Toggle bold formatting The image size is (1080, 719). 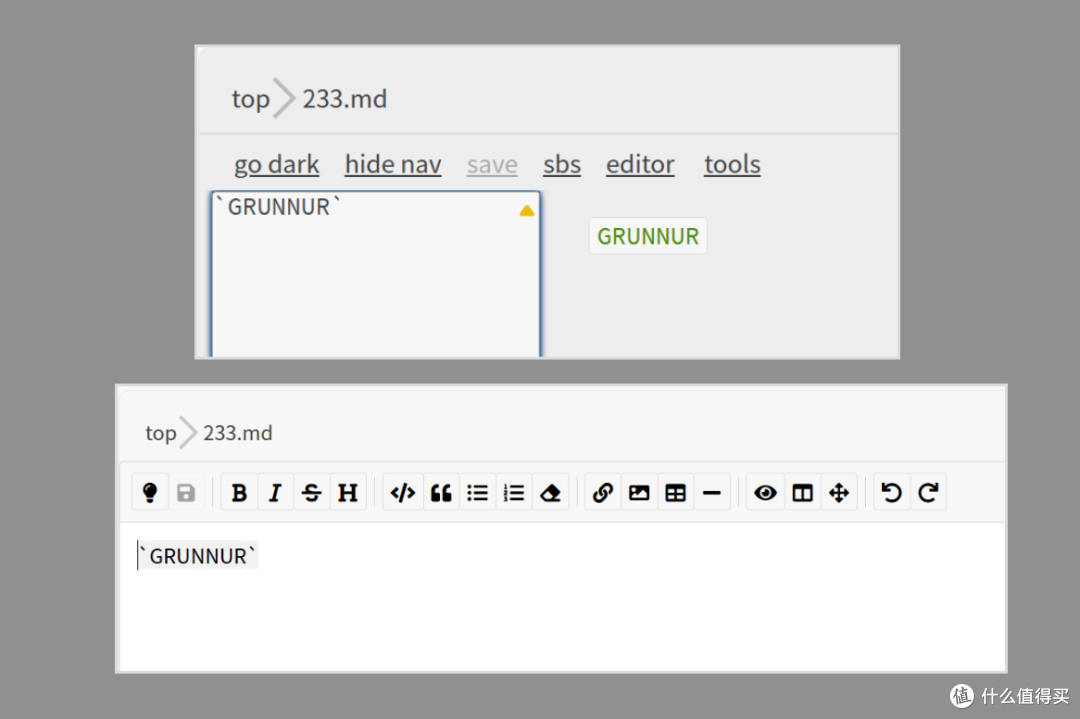239,492
